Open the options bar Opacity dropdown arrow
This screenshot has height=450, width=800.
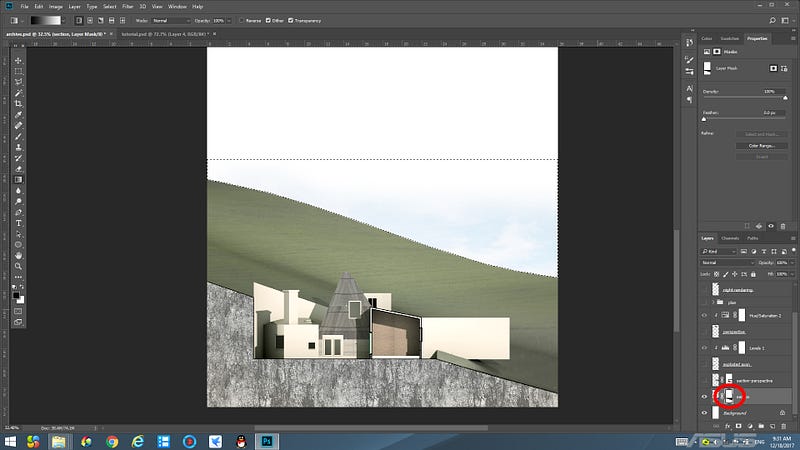pyautogui.click(x=229, y=20)
